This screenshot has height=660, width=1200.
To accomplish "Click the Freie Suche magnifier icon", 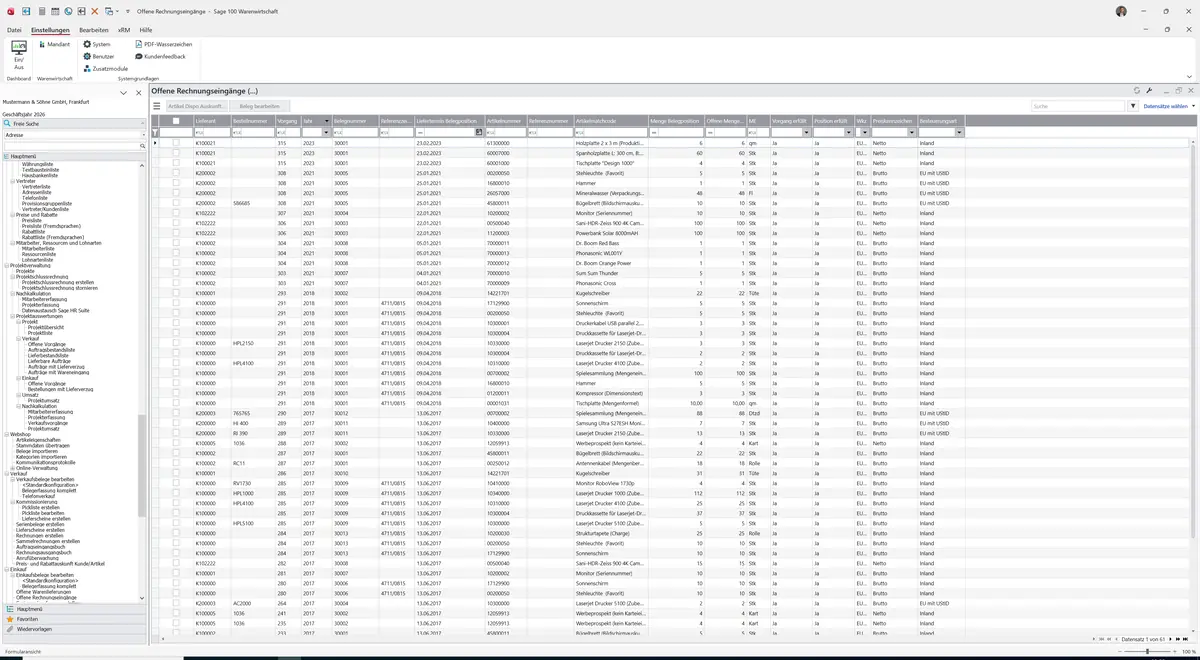I will click(x=7, y=123).
